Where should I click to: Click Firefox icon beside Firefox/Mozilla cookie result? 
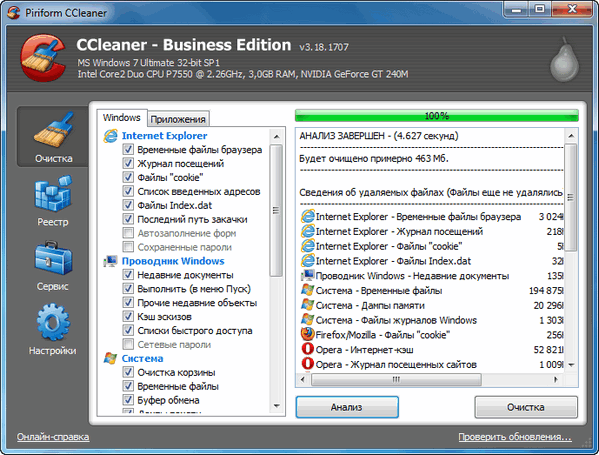(x=307, y=334)
